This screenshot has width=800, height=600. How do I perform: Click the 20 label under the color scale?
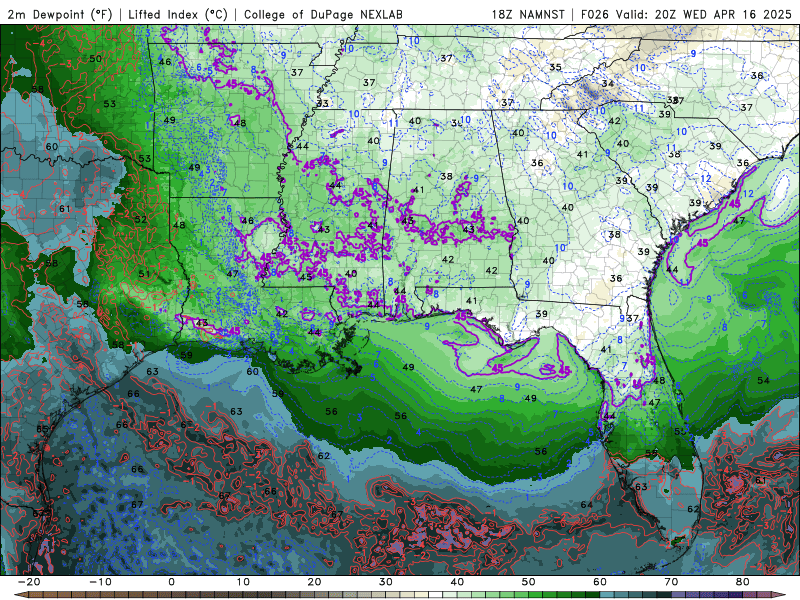click(314, 582)
